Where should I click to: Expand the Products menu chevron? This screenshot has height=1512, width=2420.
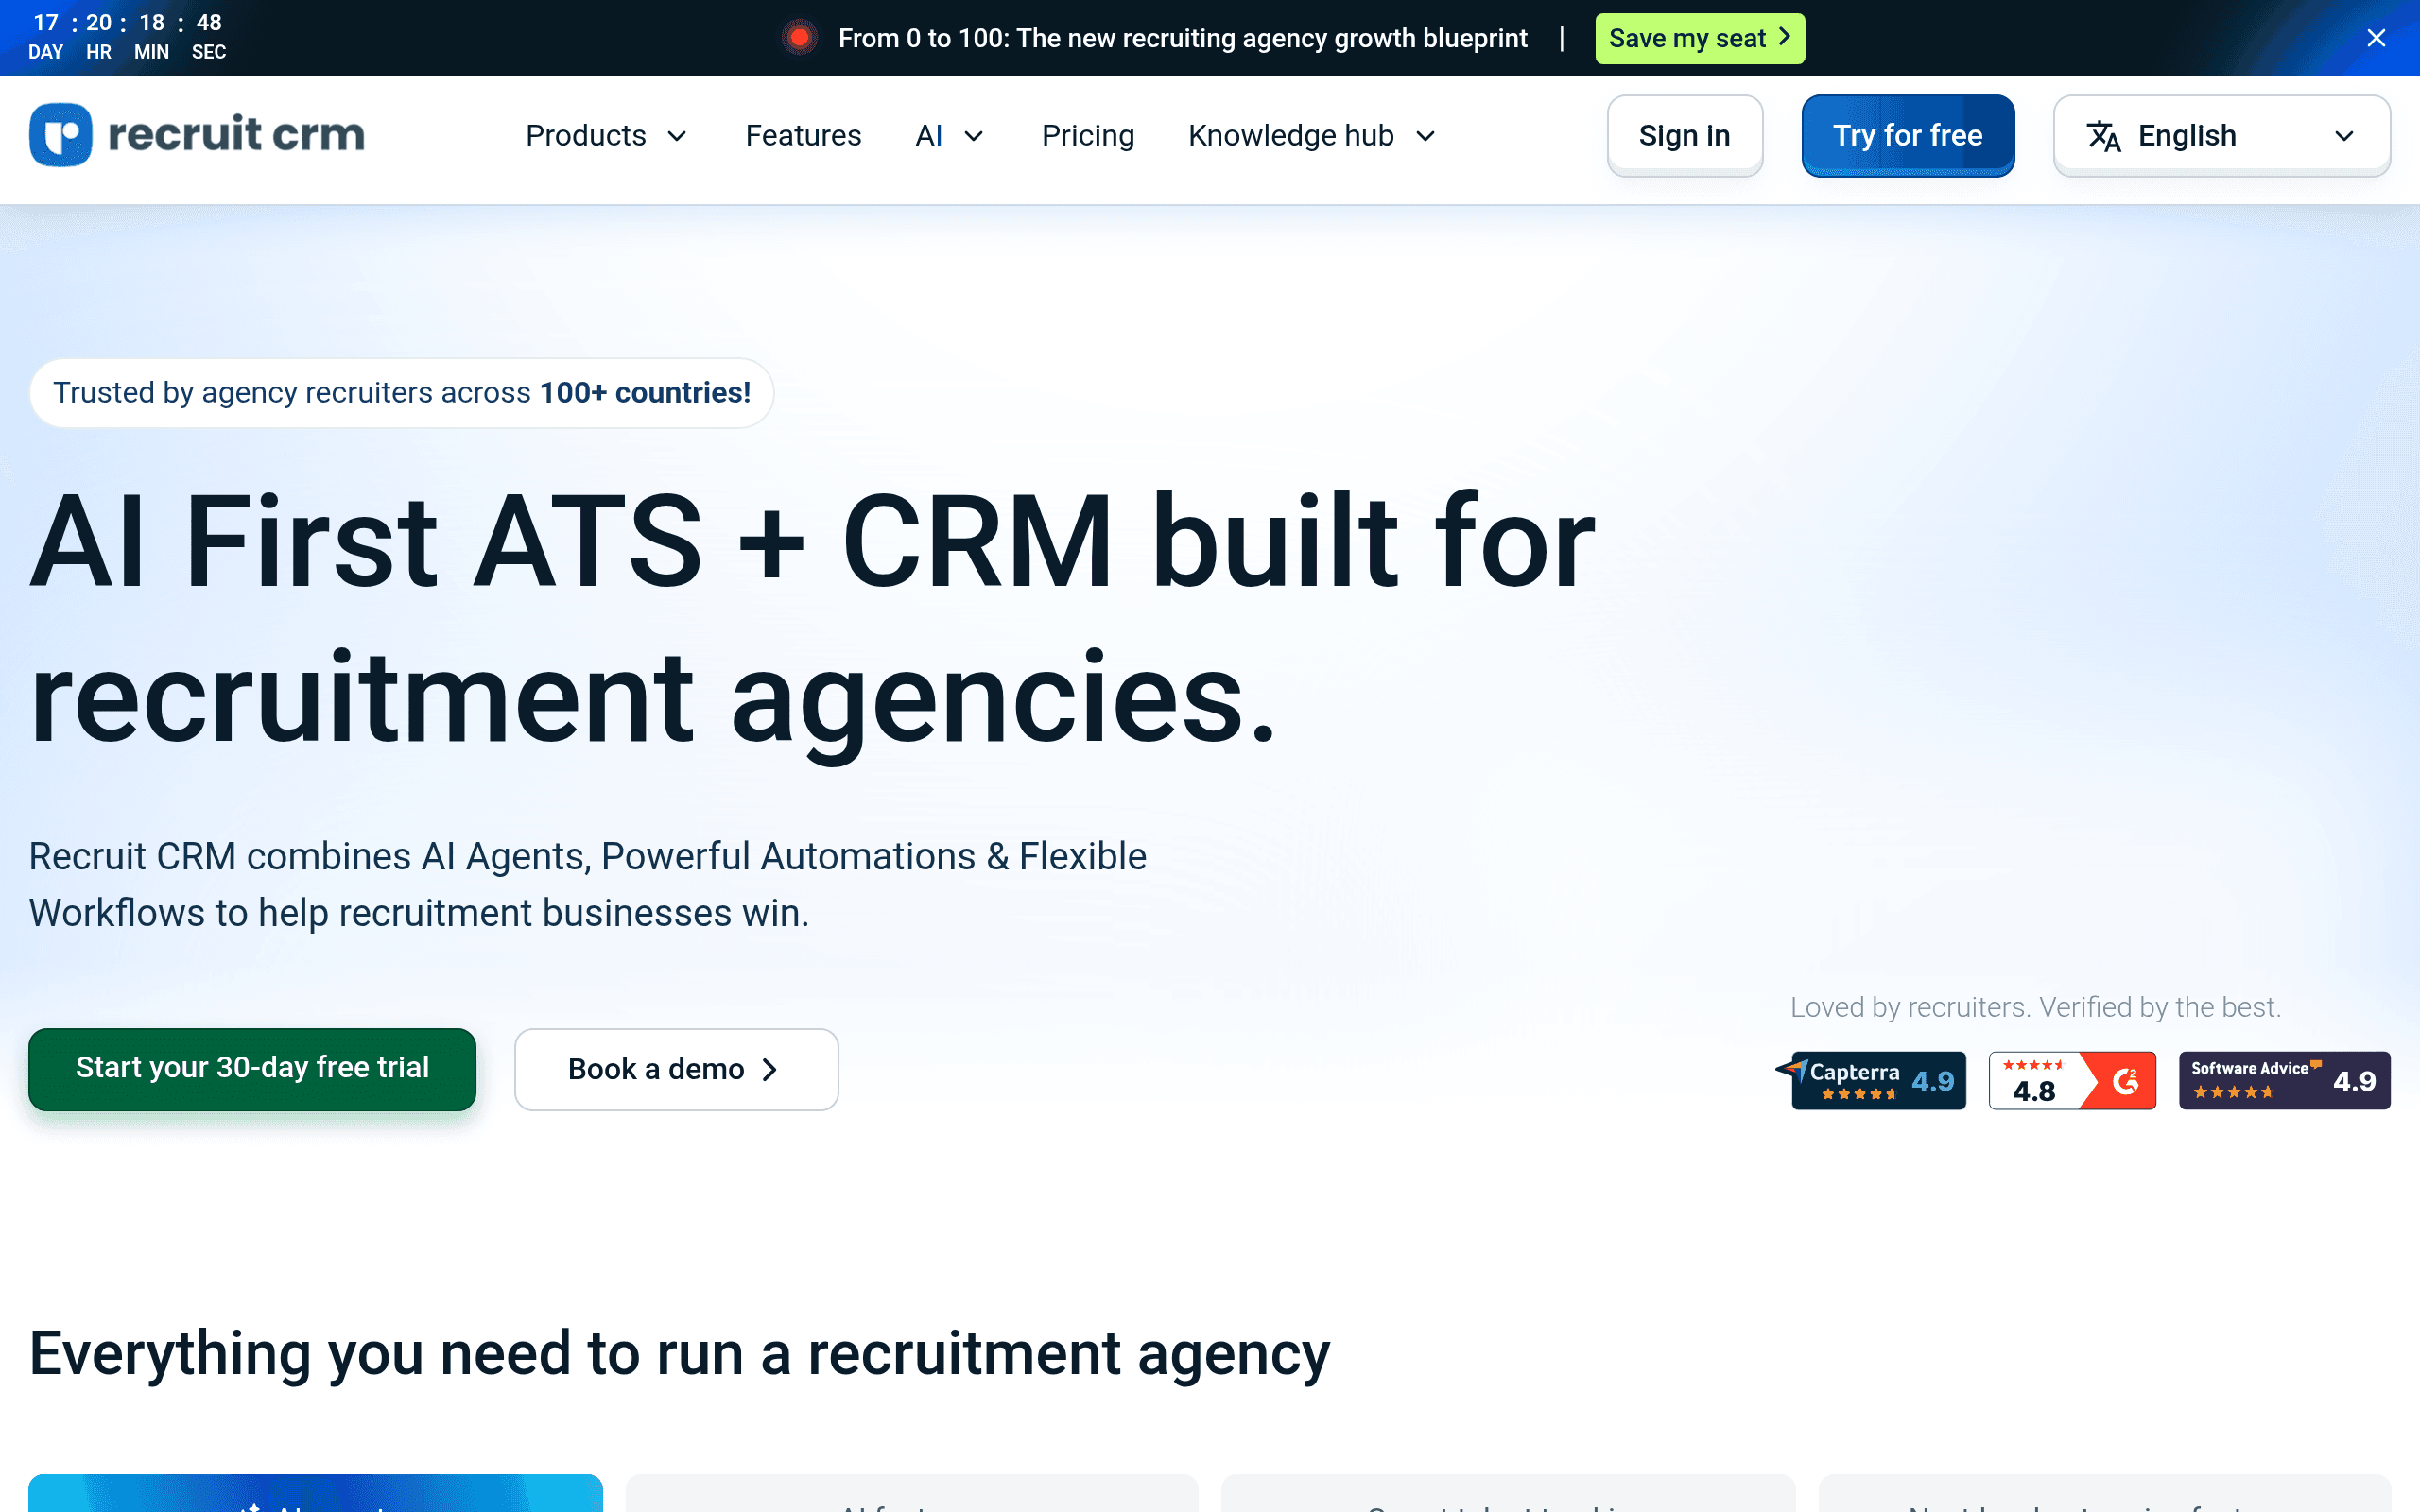(x=677, y=136)
